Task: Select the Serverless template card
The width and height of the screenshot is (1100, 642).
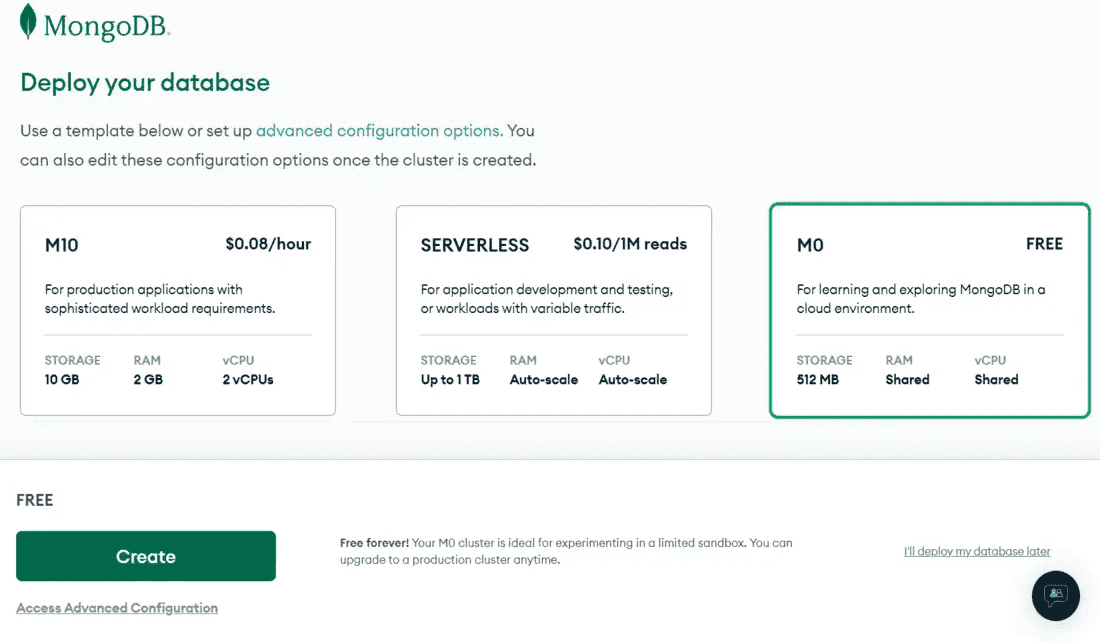Action: (554, 310)
